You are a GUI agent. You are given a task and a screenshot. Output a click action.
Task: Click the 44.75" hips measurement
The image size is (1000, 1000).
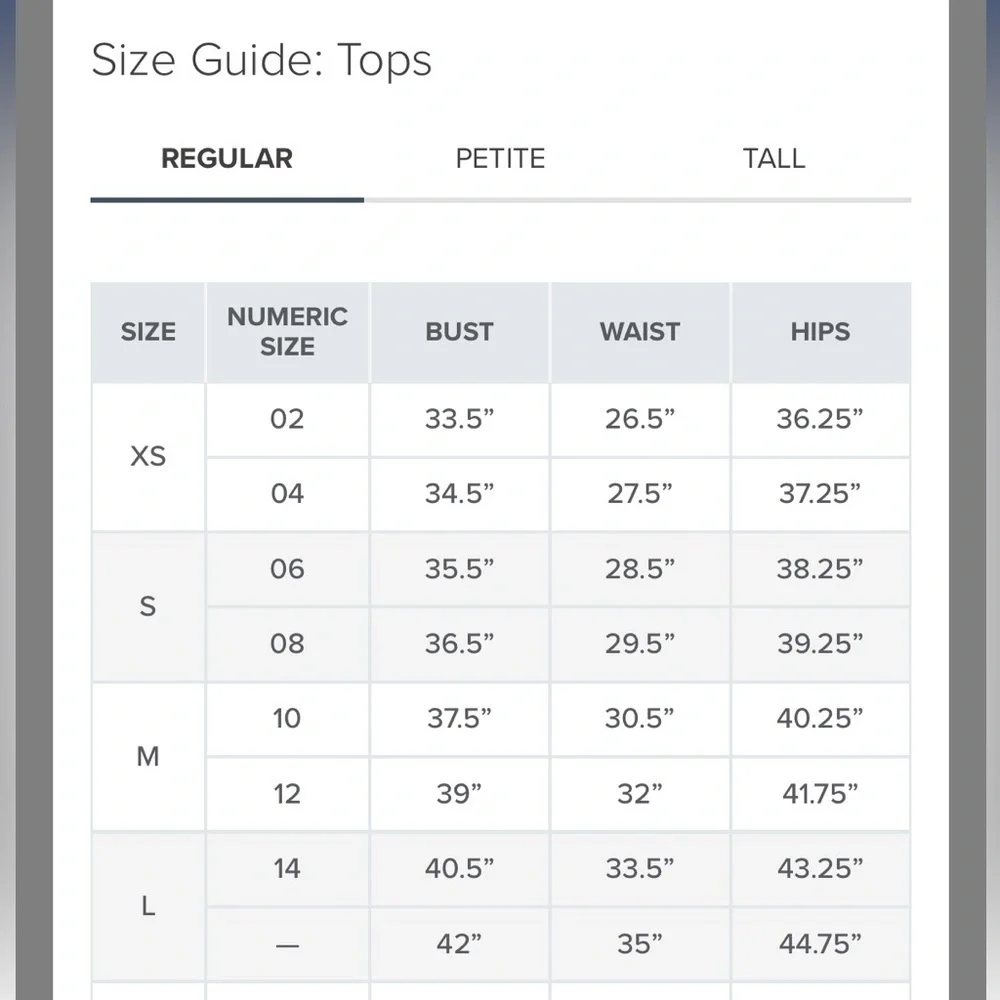tap(821, 944)
